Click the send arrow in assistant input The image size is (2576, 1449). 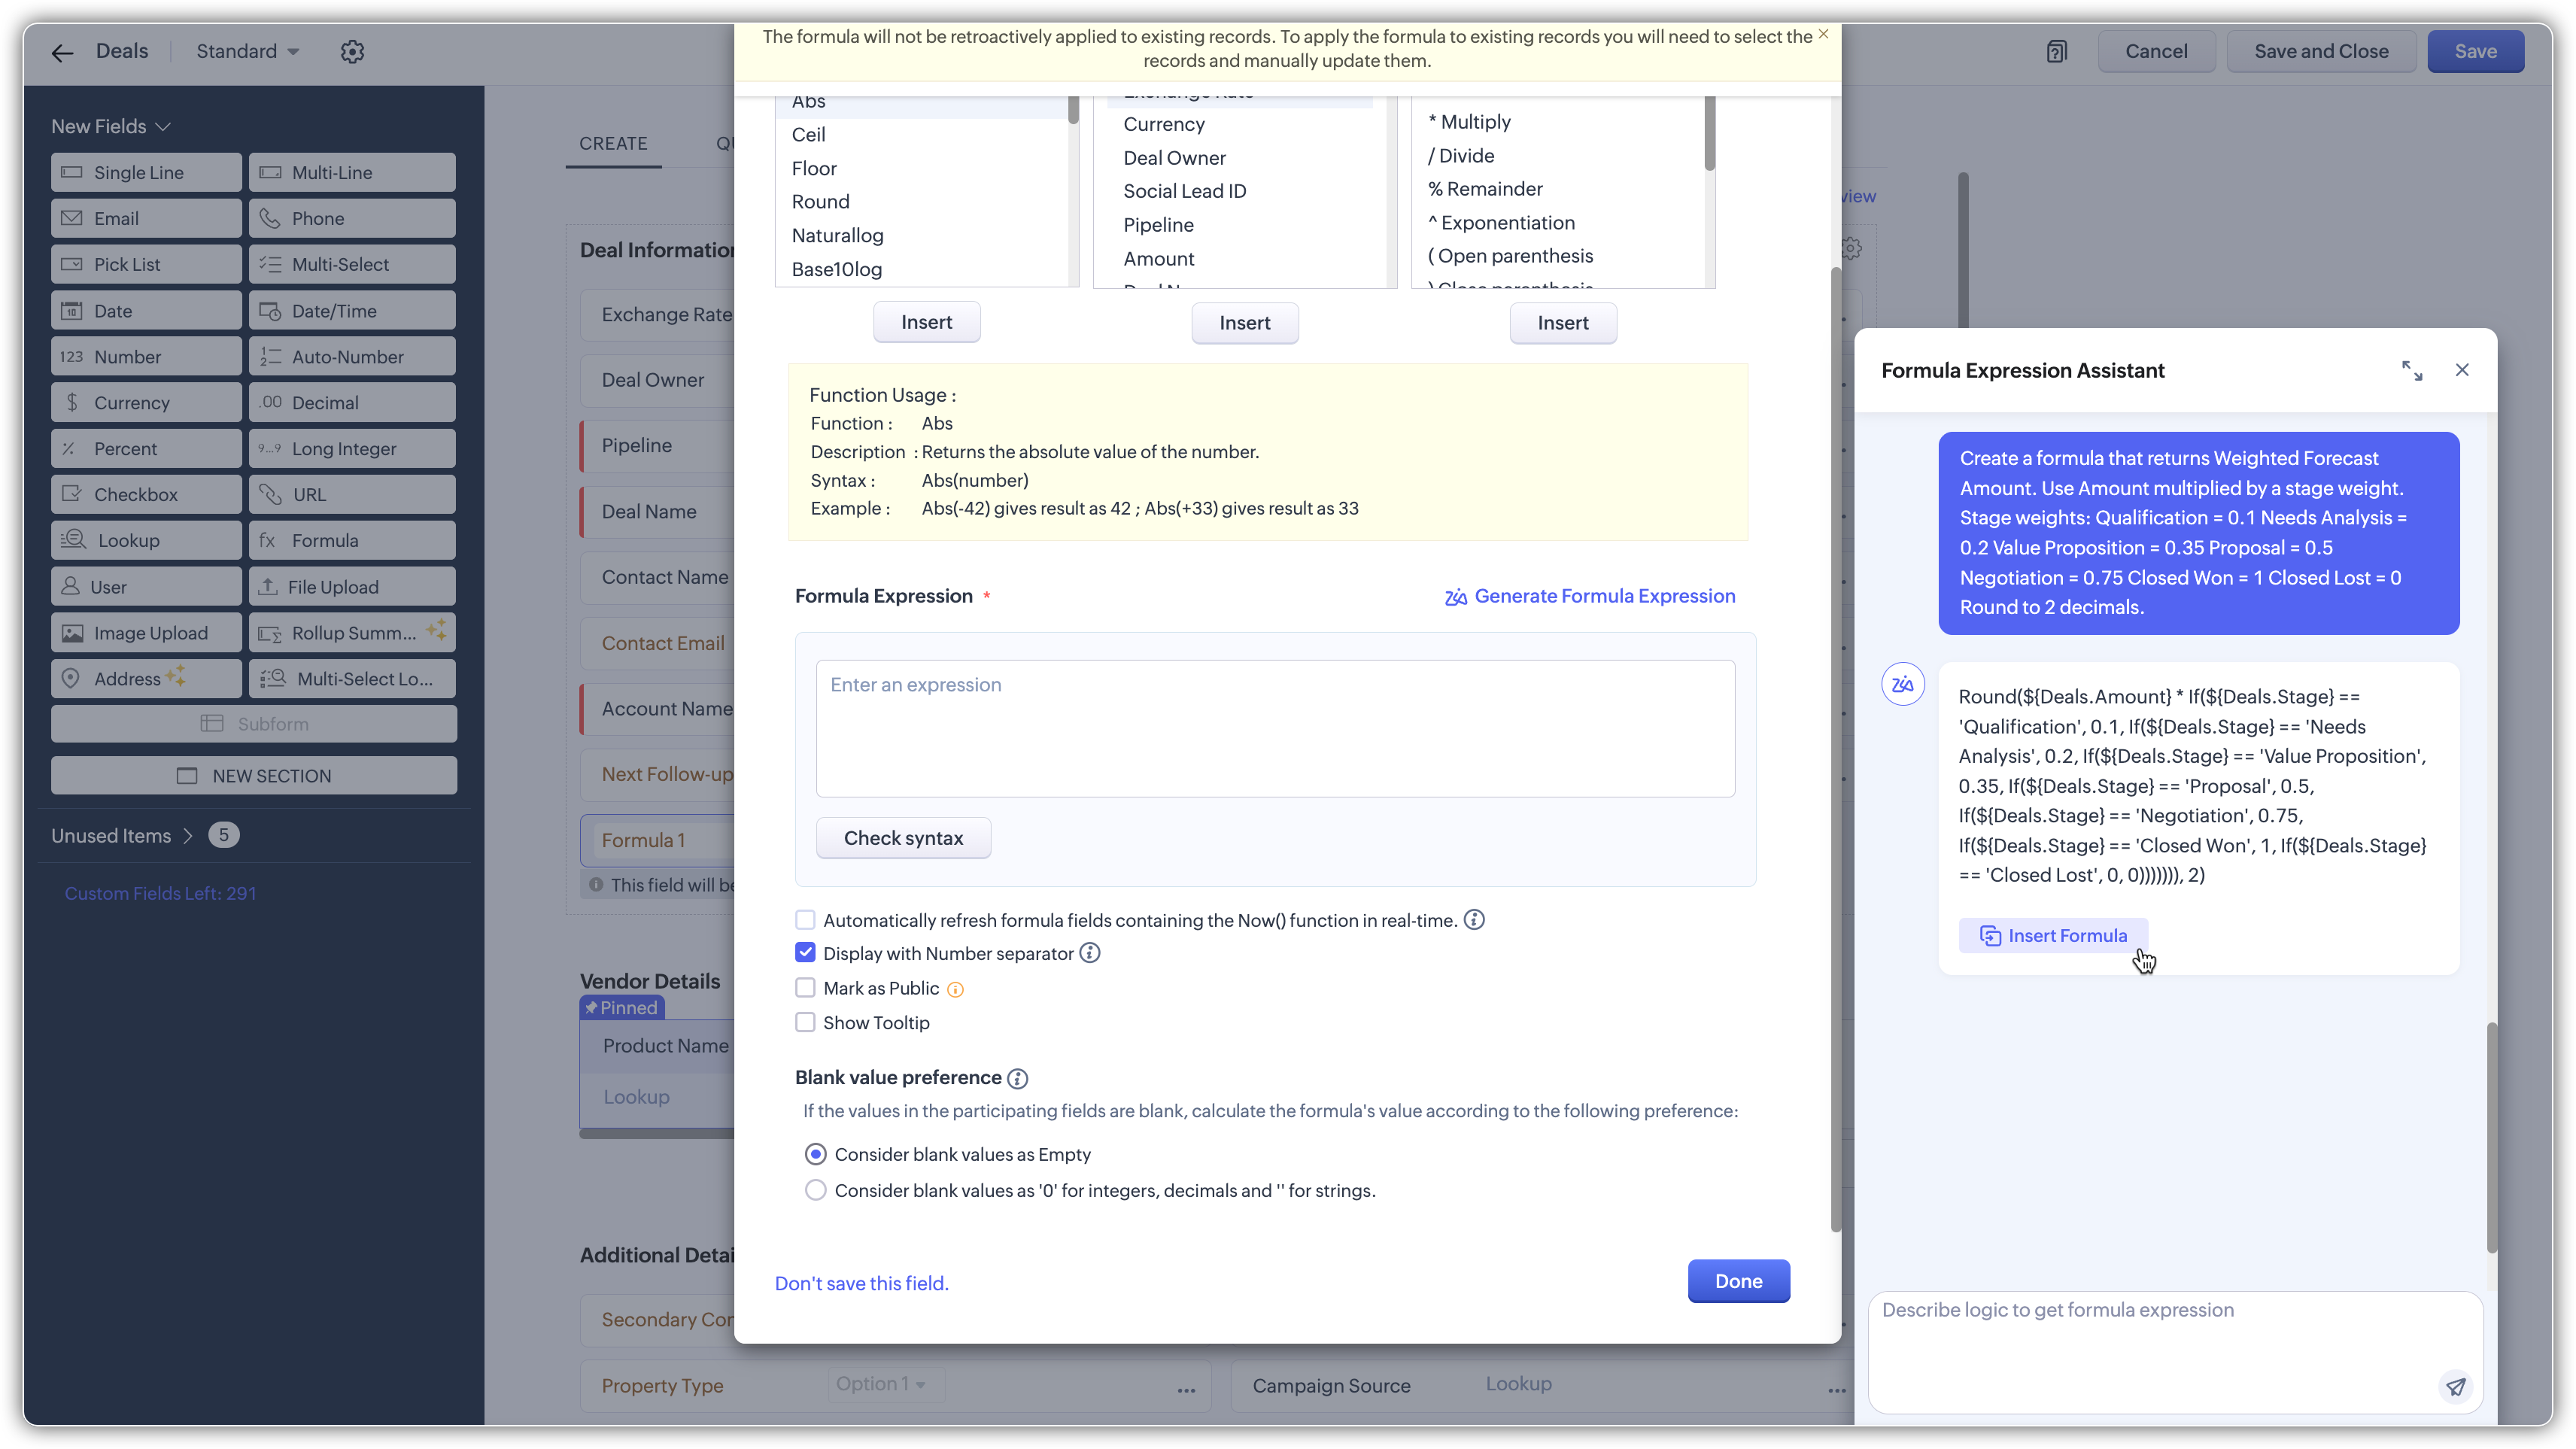(2455, 1386)
